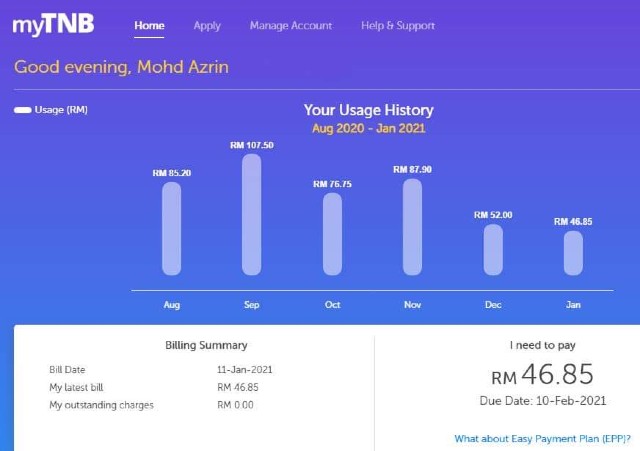Click the 11-Jan-2021 bill date value
Viewport: 640px width, 451px height.
(x=244, y=370)
